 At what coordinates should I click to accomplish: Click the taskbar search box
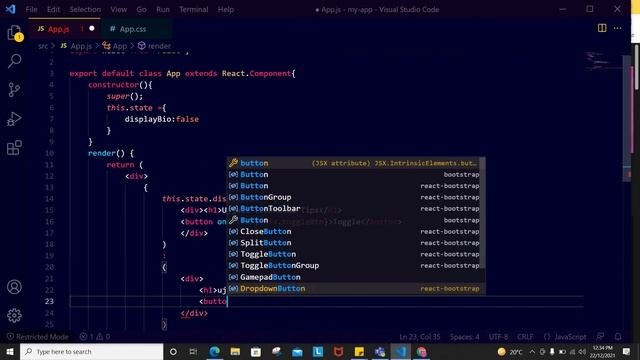tap(91, 351)
